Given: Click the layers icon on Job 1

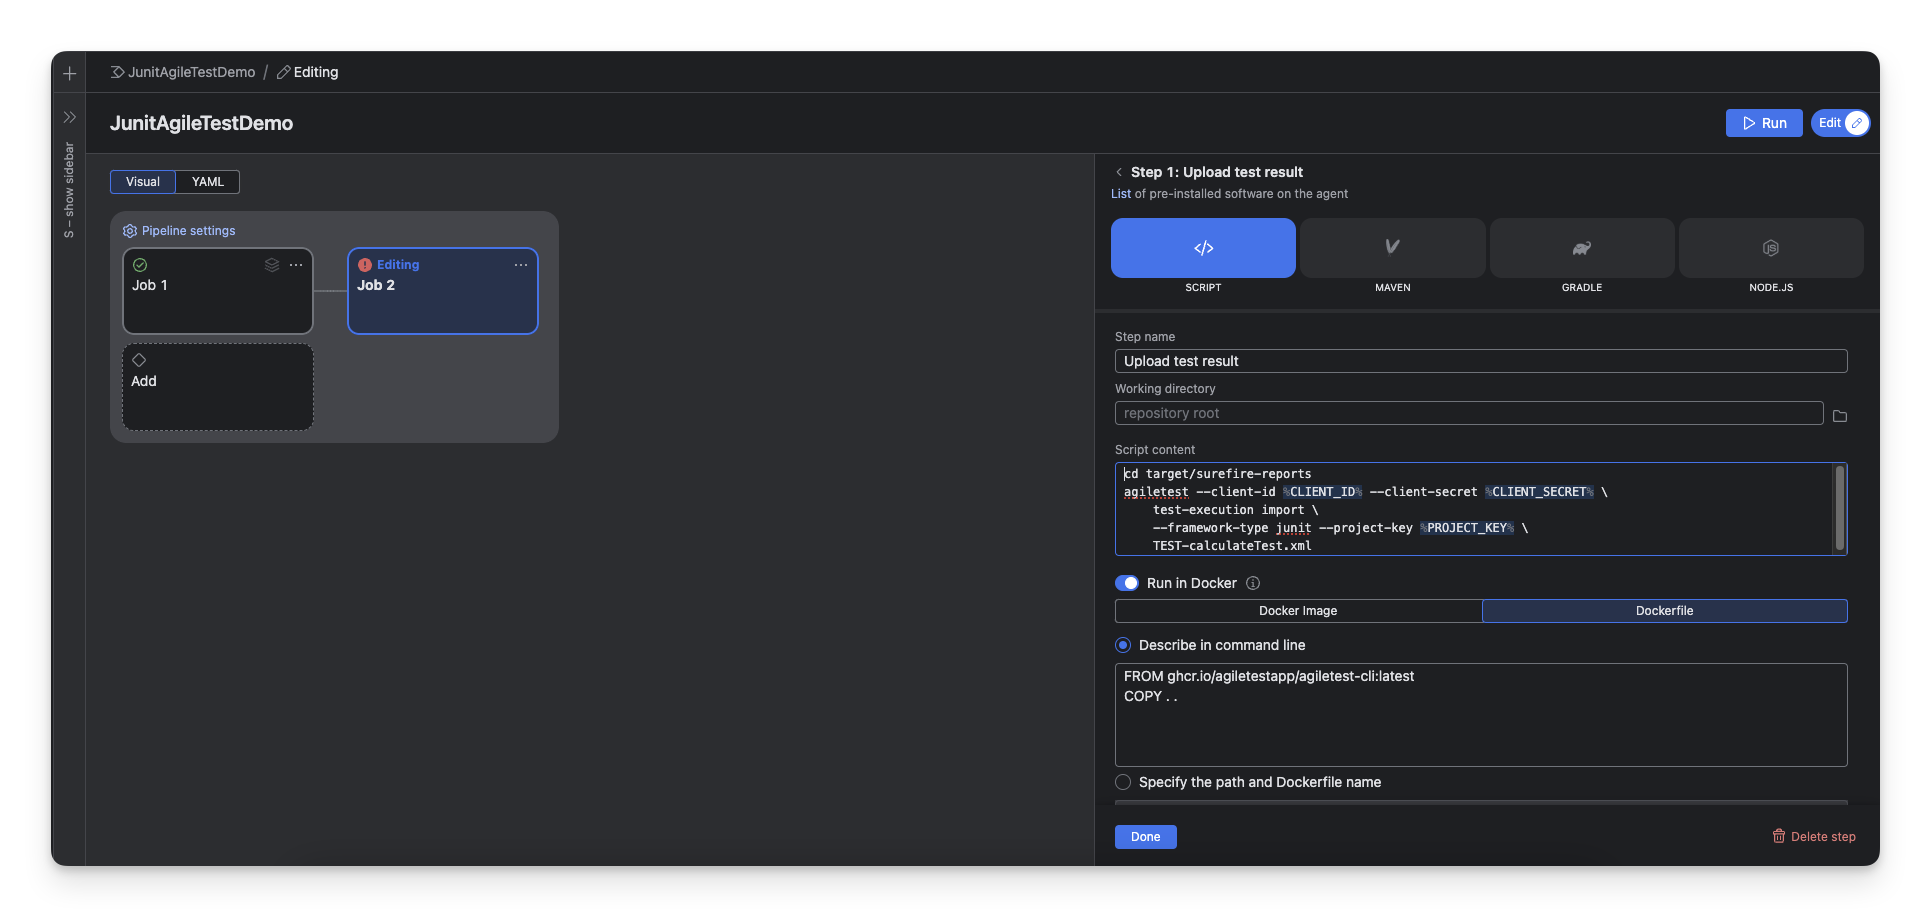Looking at the screenshot, I should [x=272, y=265].
